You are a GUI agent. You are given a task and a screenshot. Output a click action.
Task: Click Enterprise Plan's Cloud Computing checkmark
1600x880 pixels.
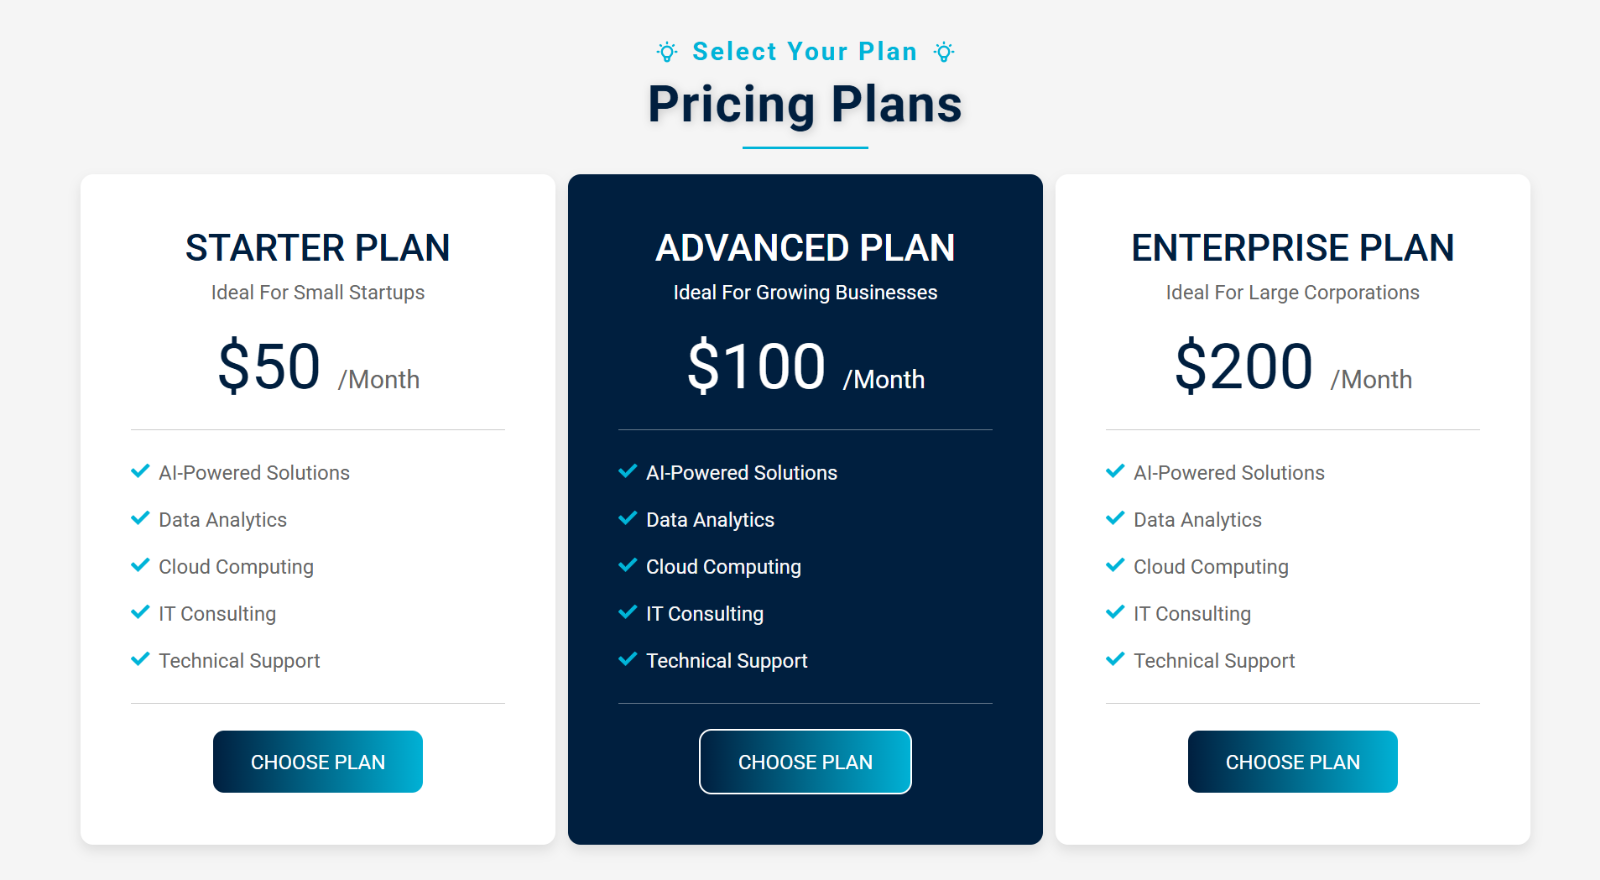1115,566
